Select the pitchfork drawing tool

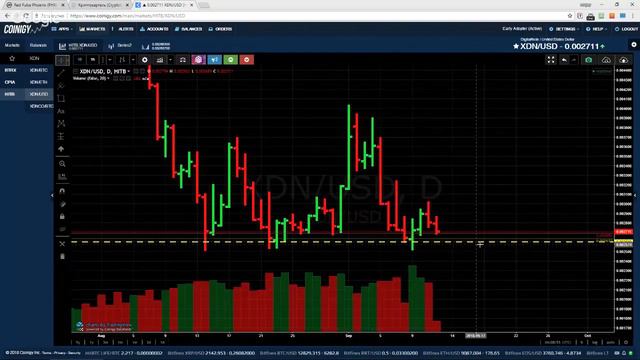[61, 86]
